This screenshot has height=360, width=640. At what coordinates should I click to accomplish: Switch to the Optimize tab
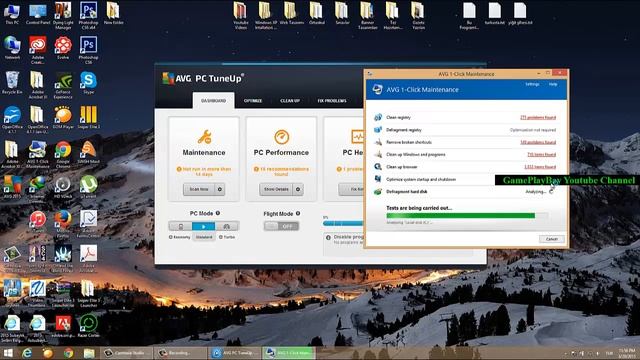[x=253, y=100]
